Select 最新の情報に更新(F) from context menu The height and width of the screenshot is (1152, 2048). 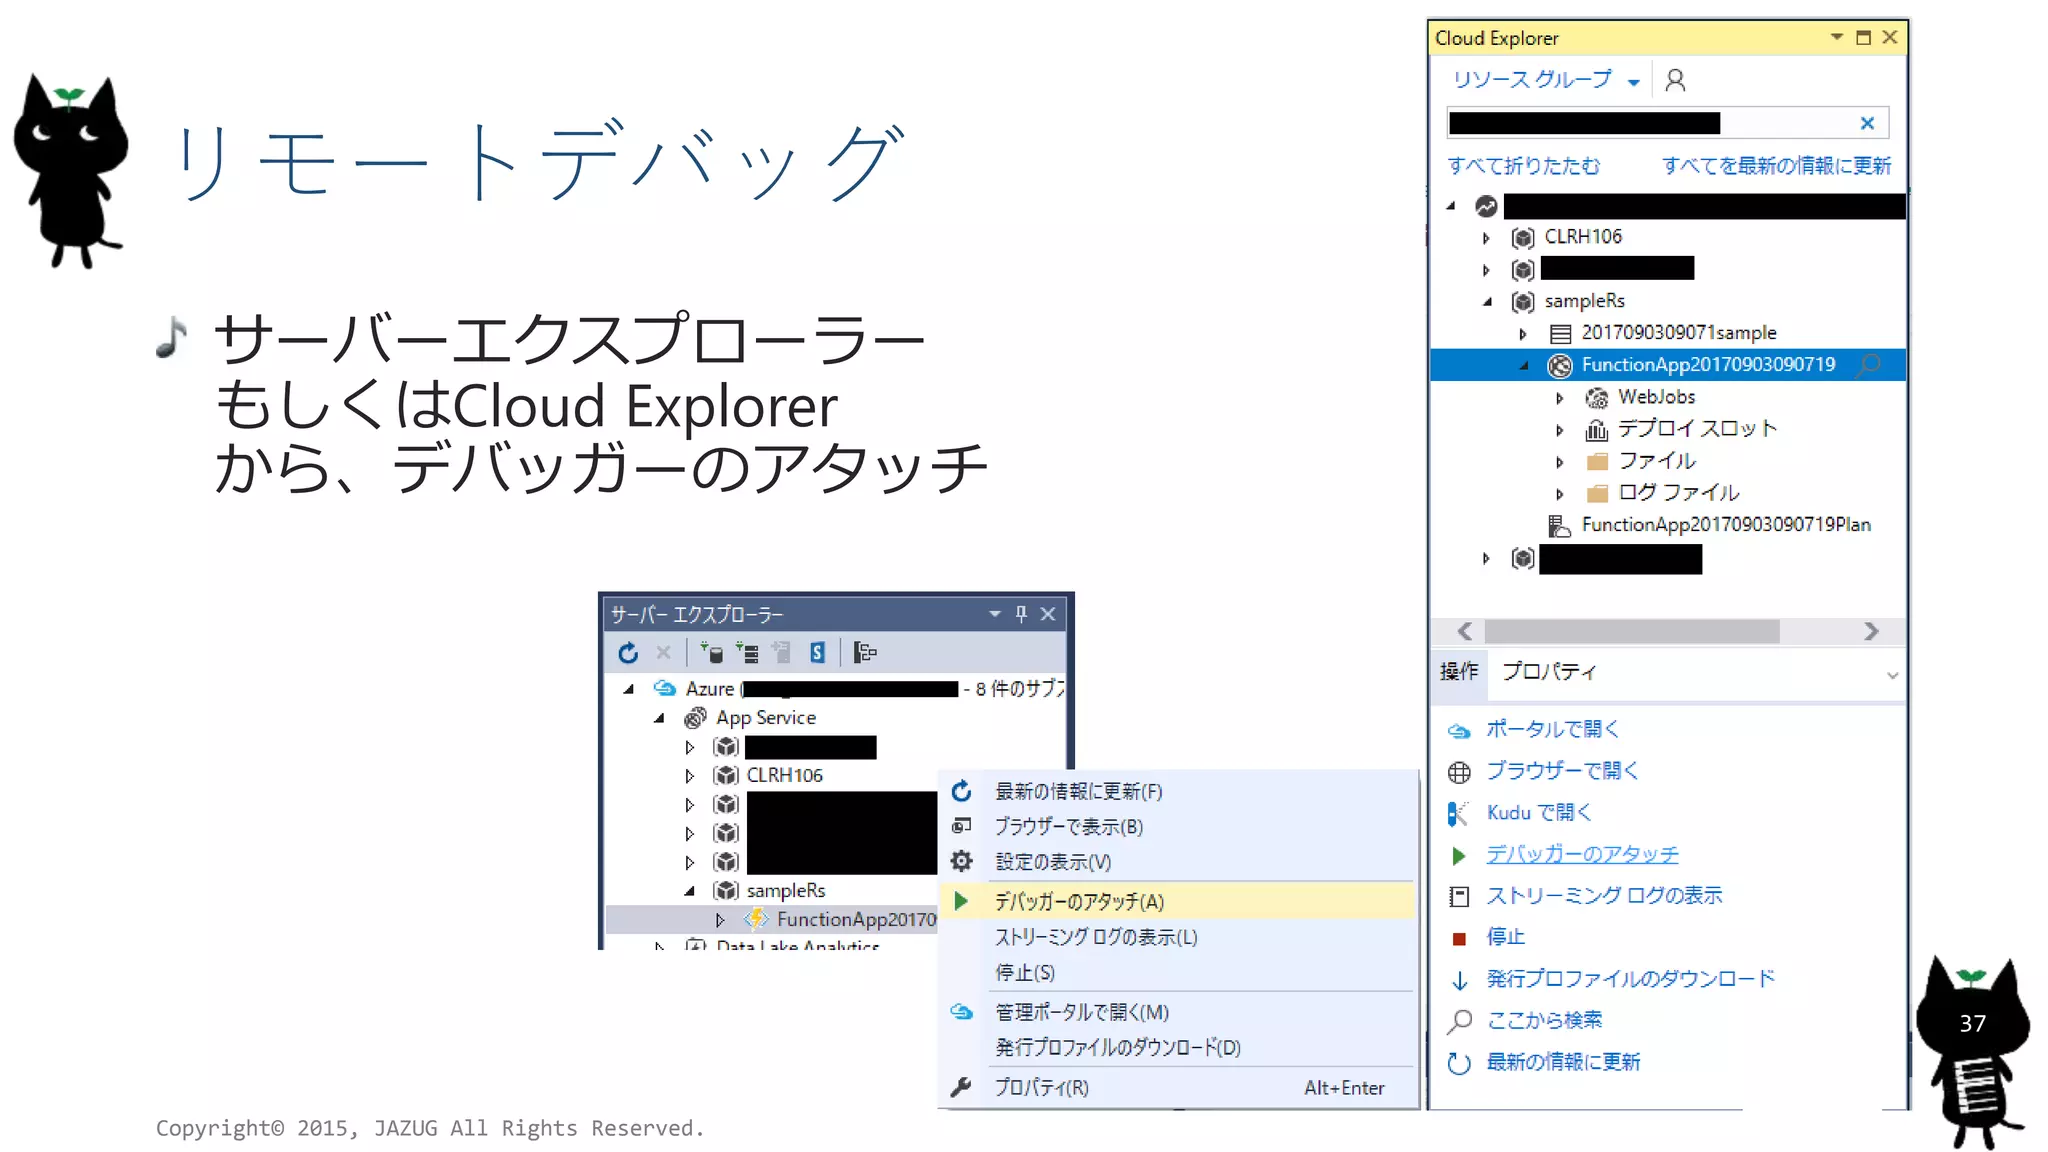pyautogui.click(x=1178, y=791)
